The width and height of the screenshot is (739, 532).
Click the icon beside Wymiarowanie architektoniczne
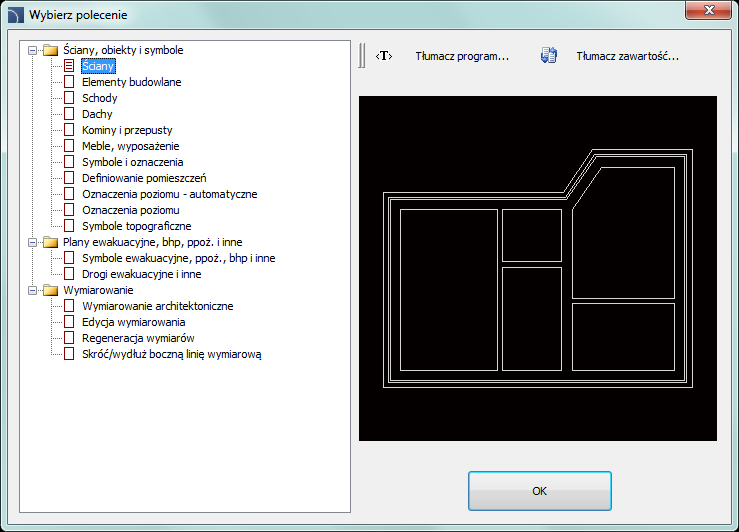click(69, 306)
